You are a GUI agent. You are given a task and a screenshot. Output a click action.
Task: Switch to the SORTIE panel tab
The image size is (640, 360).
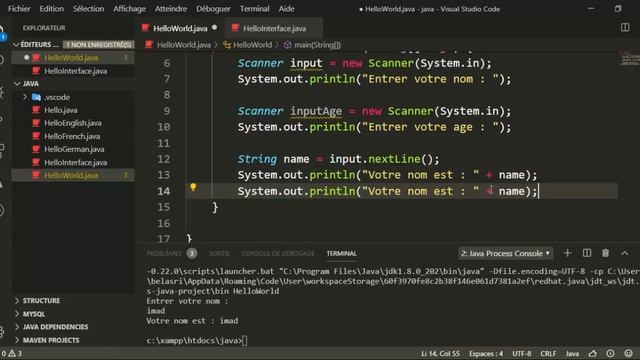(x=219, y=253)
